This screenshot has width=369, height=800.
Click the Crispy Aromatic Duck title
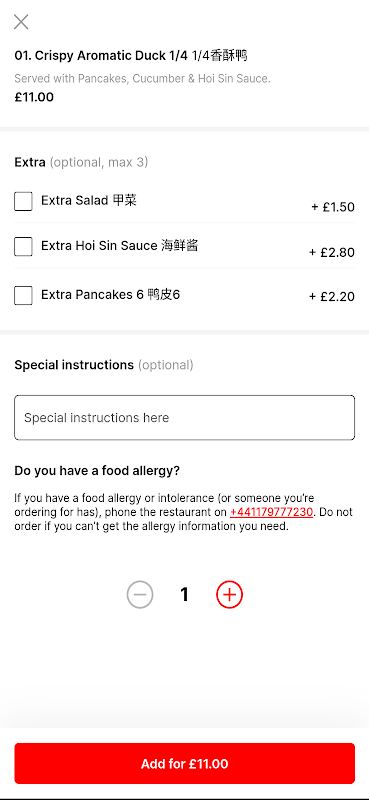(131, 56)
